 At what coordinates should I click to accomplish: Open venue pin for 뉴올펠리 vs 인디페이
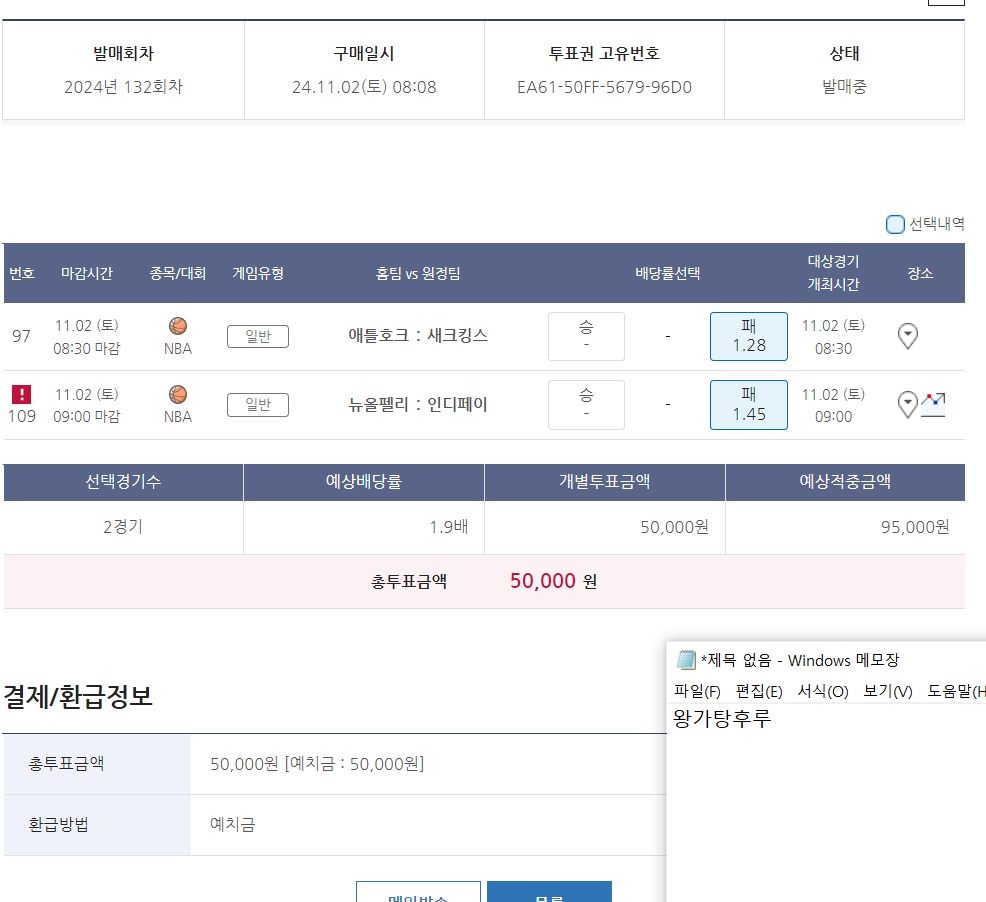[907, 404]
